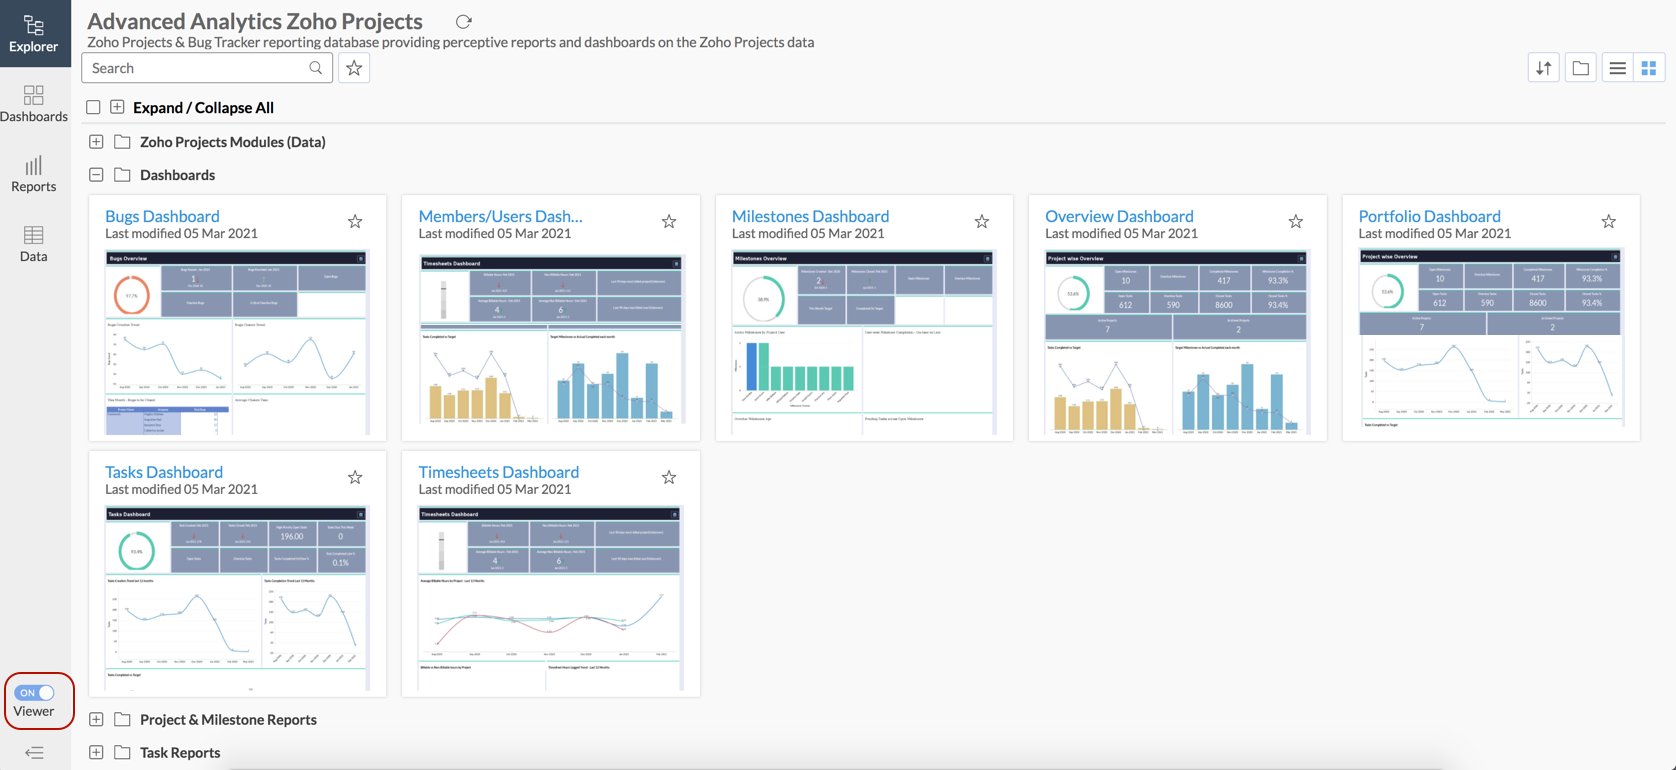This screenshot has height=770, width=1676.
Task: Select the Dashboards folder label
Action: point(177,175)
